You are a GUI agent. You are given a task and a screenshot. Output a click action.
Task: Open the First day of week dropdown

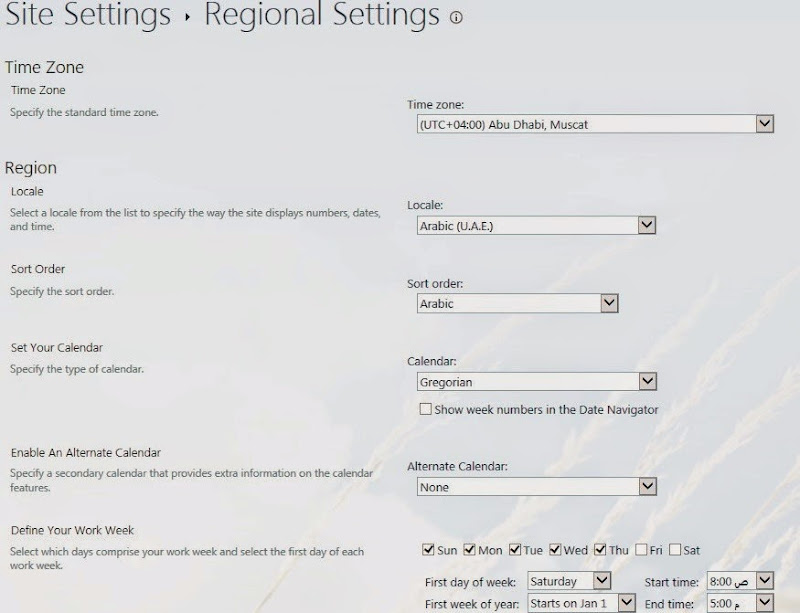tap(569, 581)
